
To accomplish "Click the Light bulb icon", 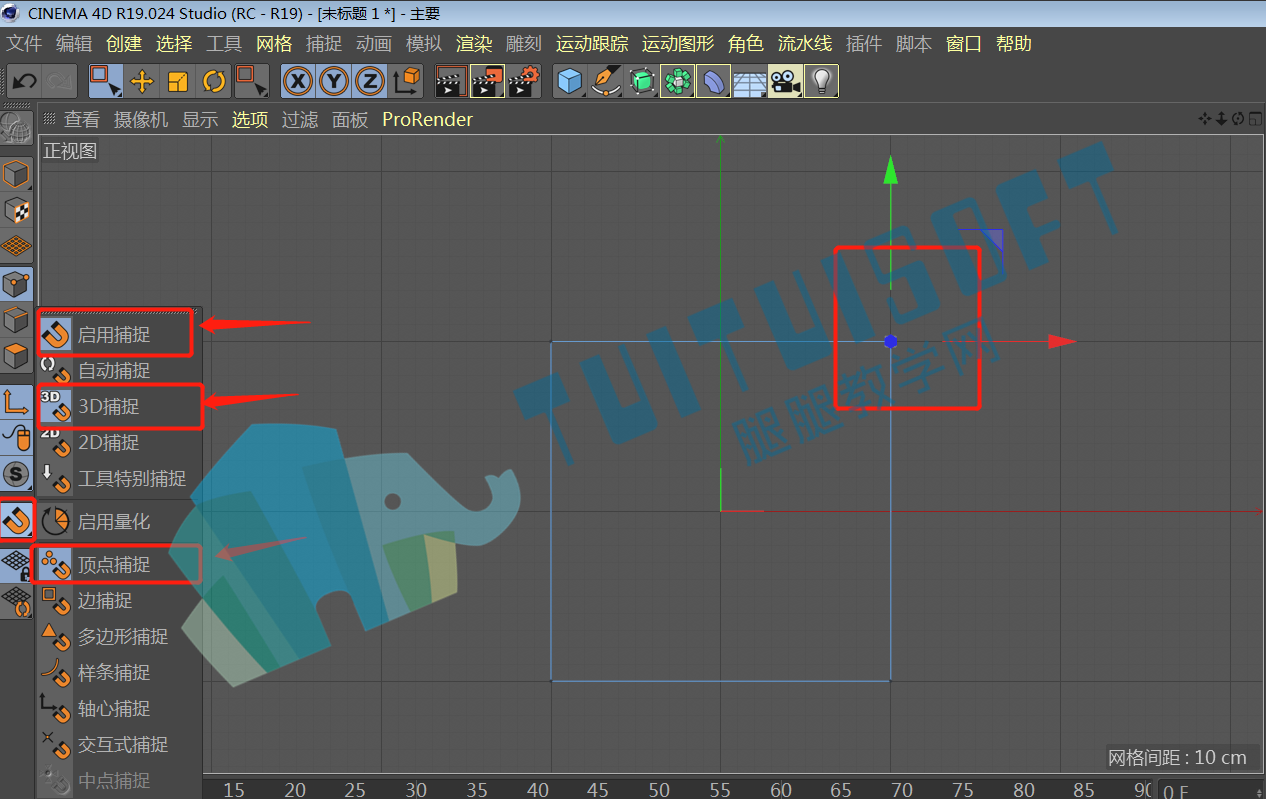I will 821,81.
